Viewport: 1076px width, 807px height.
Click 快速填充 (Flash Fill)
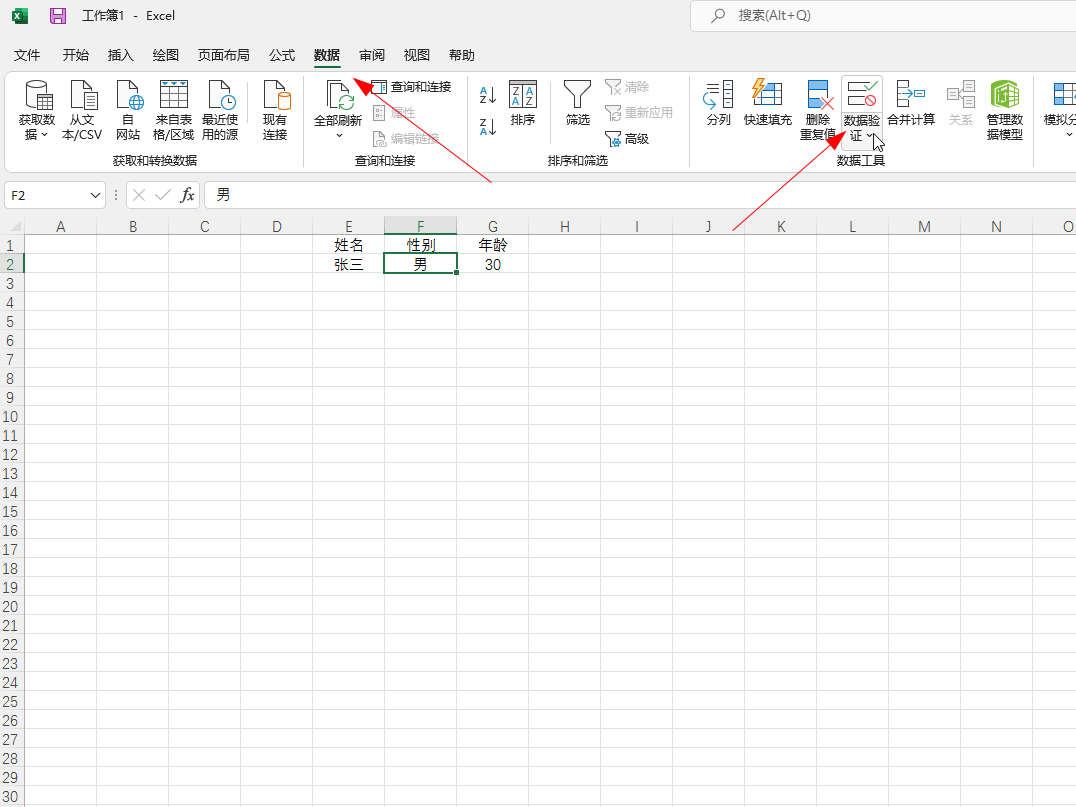point(768,103)
